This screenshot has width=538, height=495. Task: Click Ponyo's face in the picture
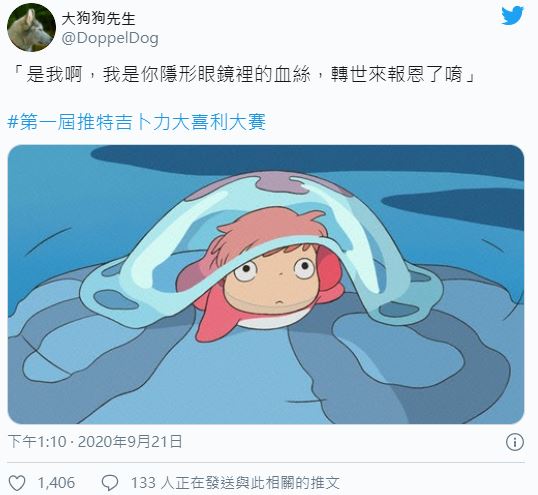point(273,281)
